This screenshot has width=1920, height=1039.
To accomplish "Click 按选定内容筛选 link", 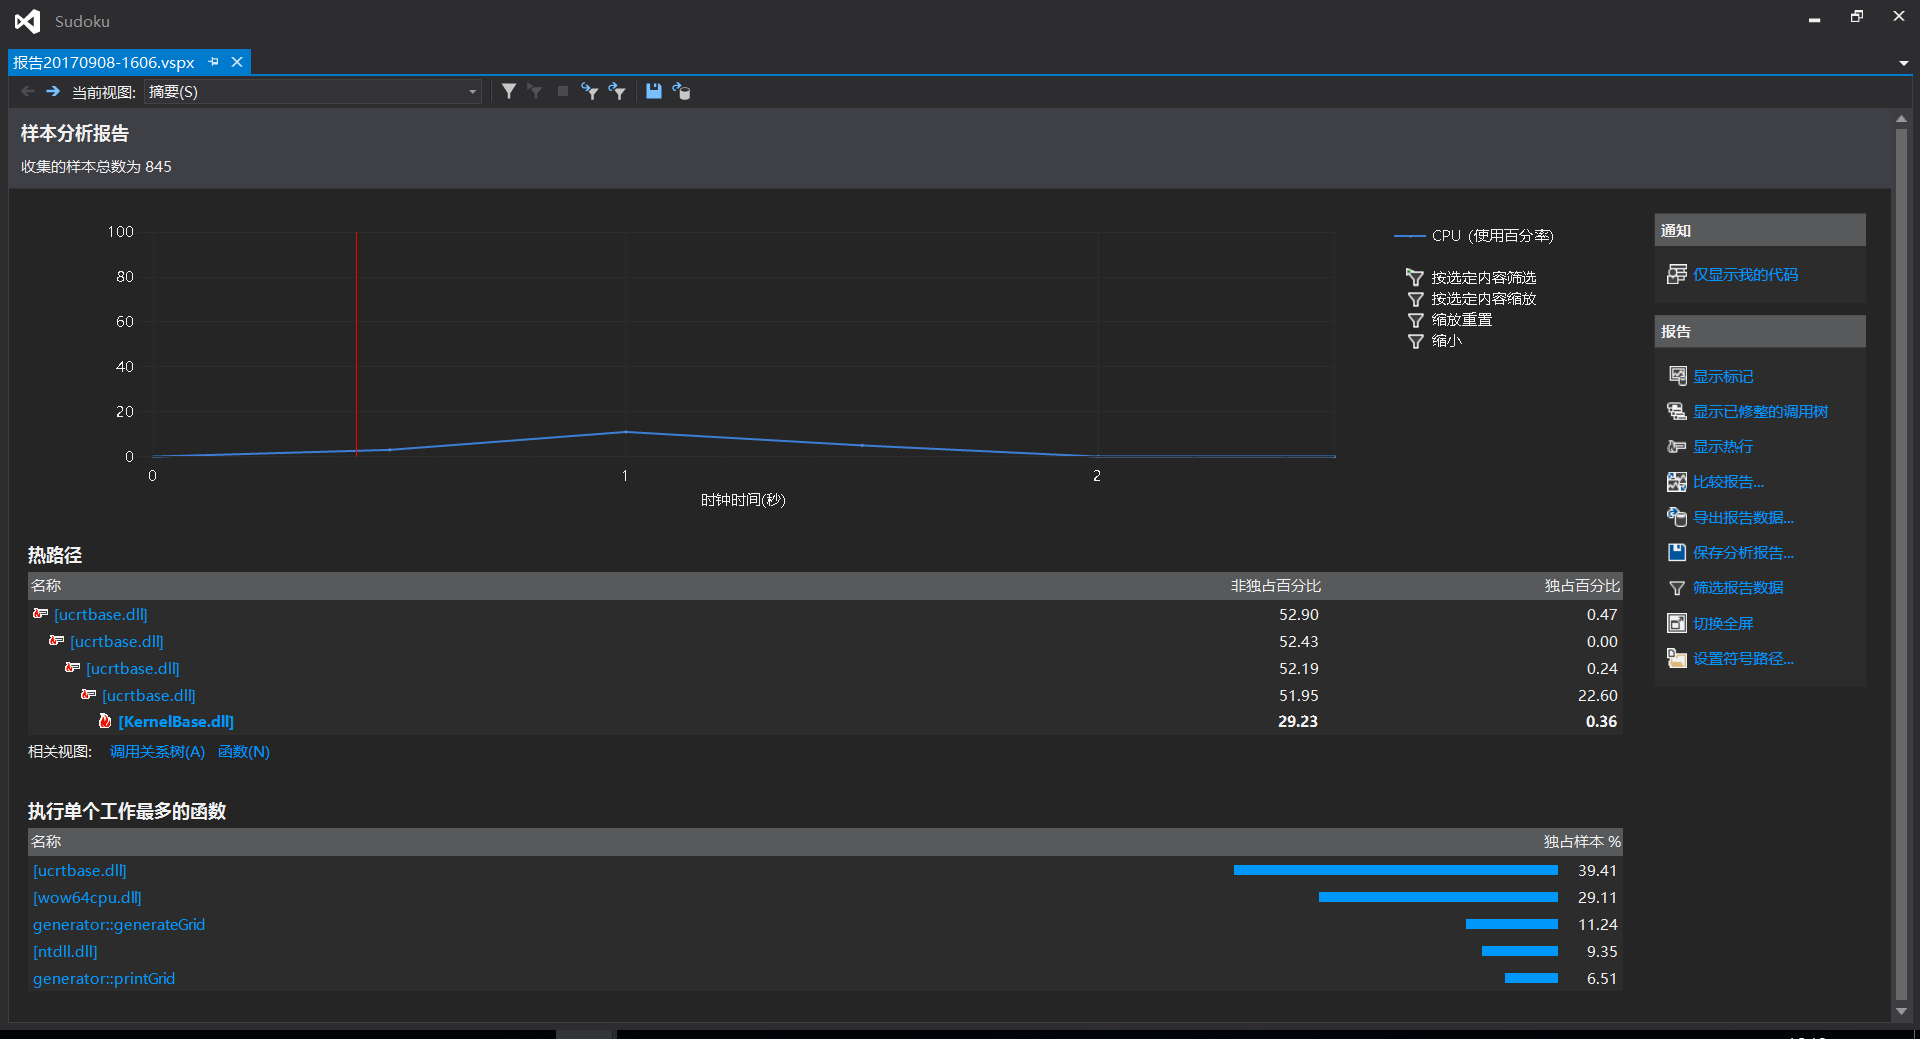I will click(x=1483, y=277).
